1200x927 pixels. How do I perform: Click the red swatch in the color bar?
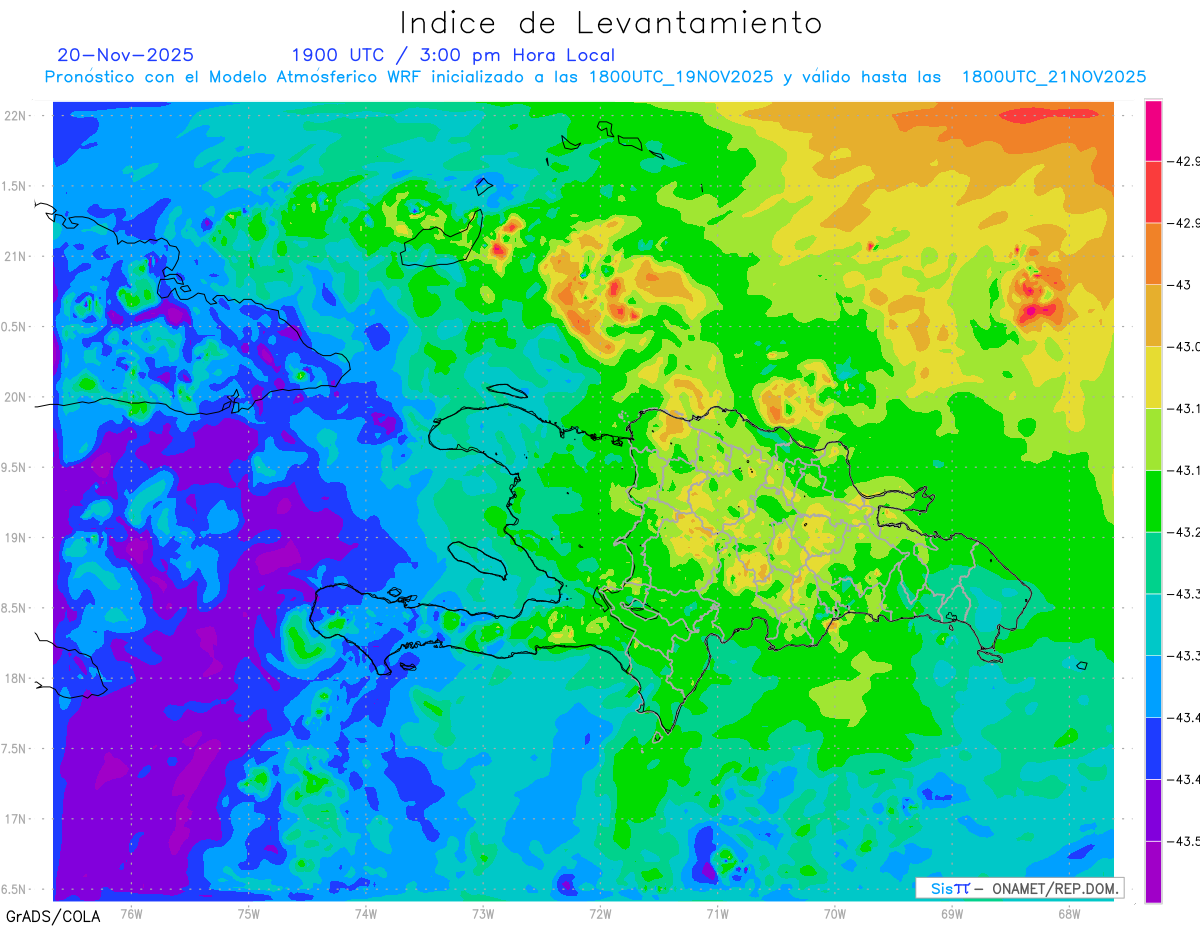click(1153, 192)
